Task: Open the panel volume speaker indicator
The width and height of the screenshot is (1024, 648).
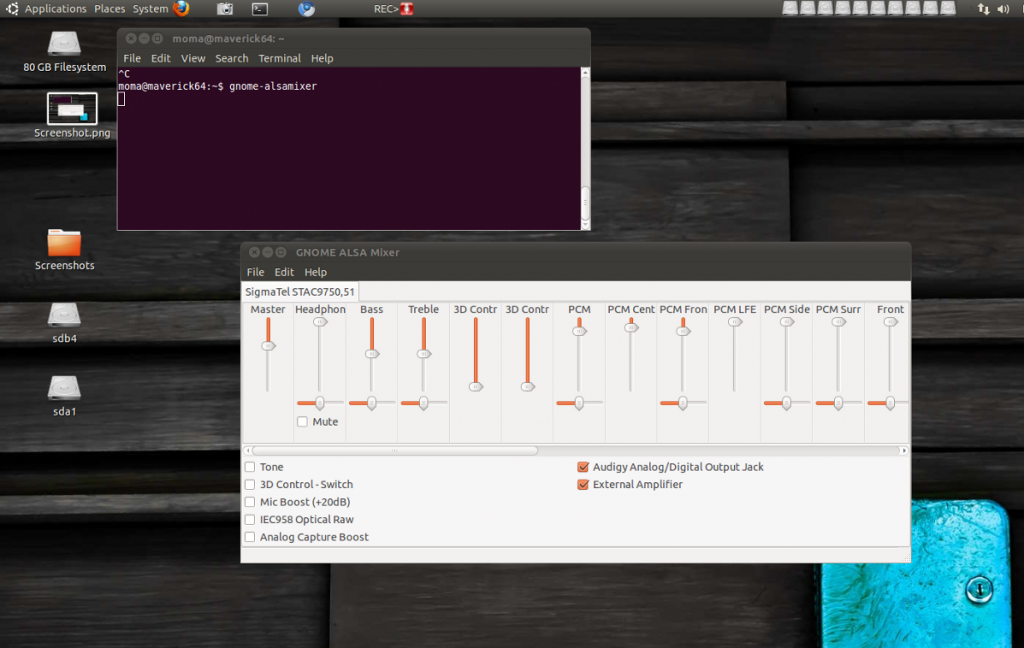Action: pyautogui.click(x=1003, y=8)
